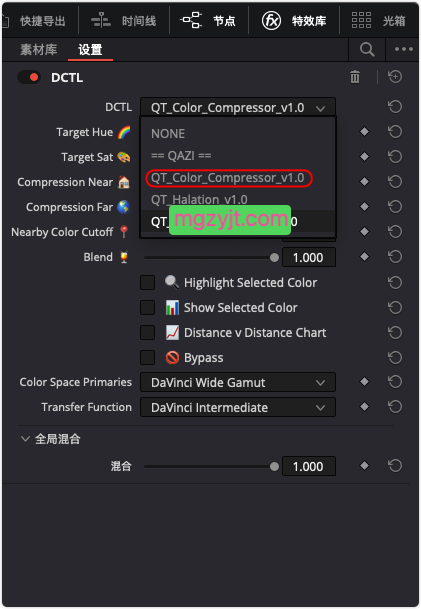421x609 pixels.
Task: Reset the Transfer Function setting
Action: point(395,407)
